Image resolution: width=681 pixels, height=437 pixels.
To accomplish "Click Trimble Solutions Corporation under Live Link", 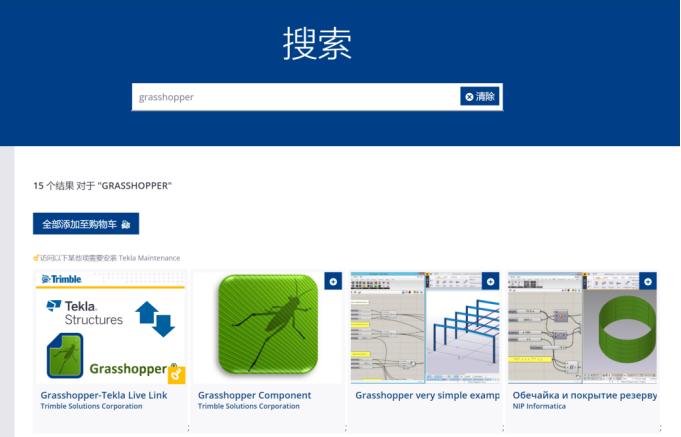I will (91, 406).
